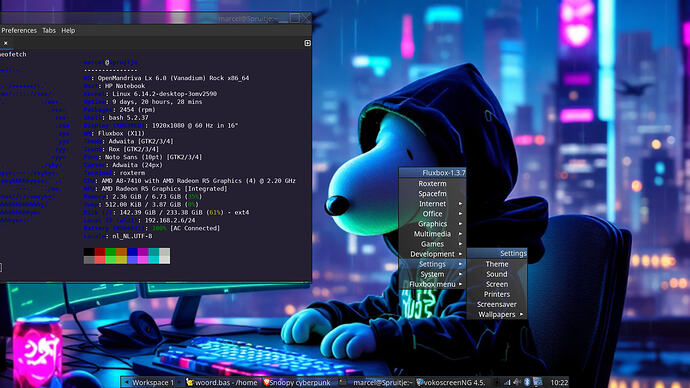Expand the System submenu

point(432,274)
